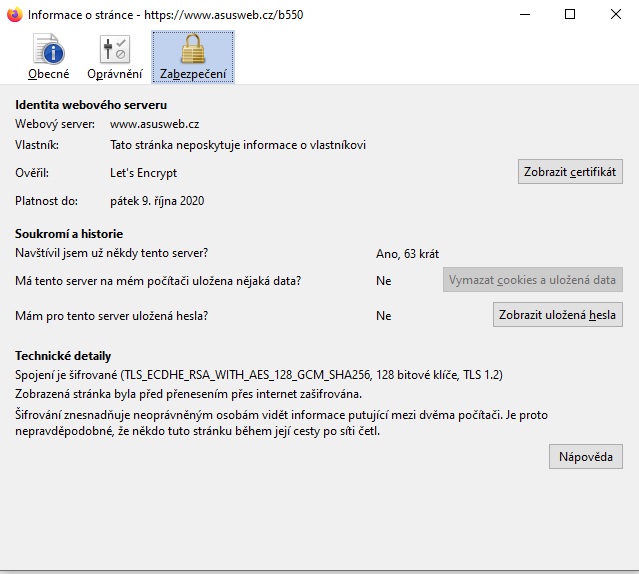Click the "Ano, 63 krát" visit count

(407, 254)
